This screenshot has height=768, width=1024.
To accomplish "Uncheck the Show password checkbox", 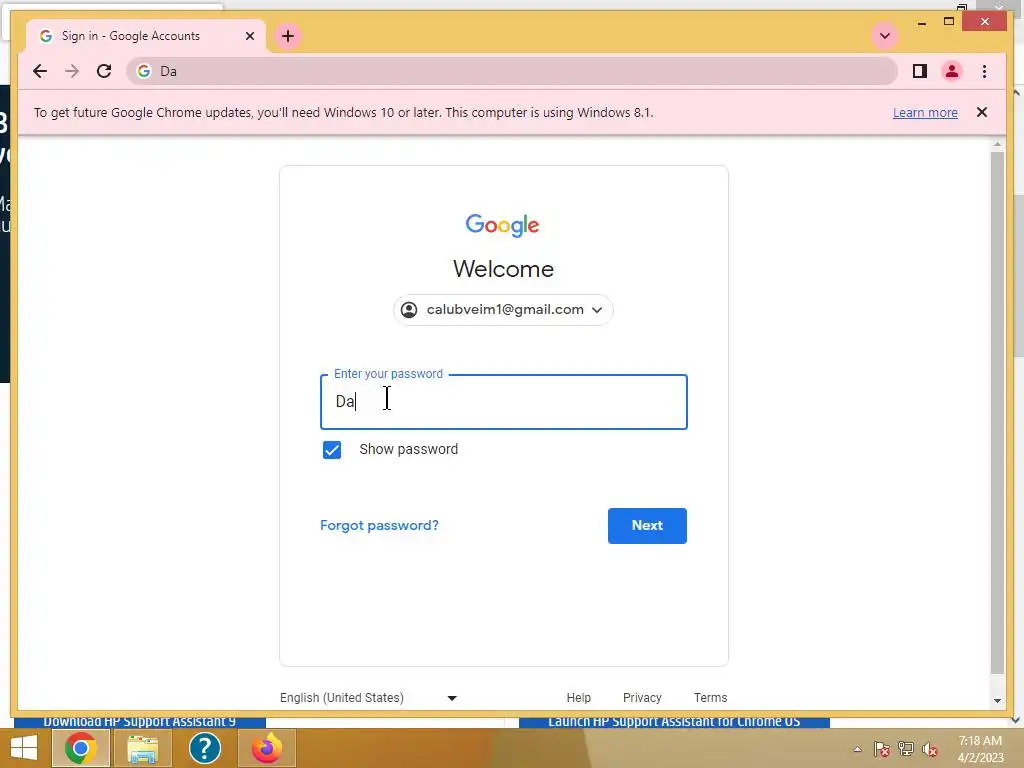I will coord(332,450).
